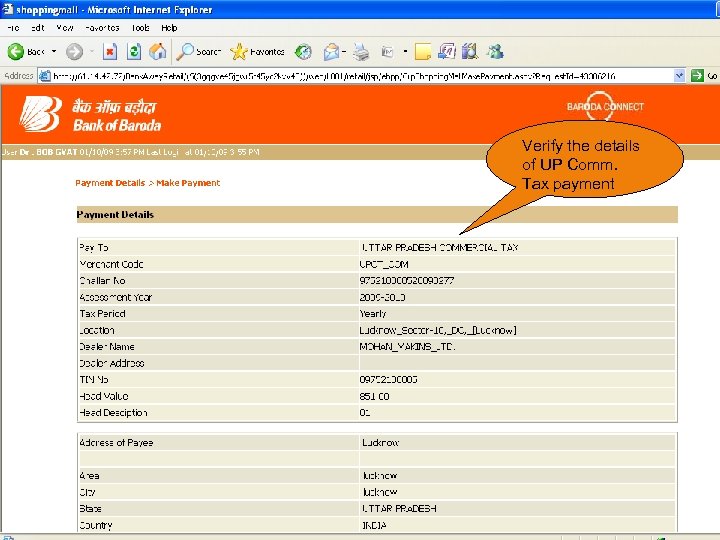Click the Forward arrow icon
Screen dimensions: 720x540
[74, 51]
